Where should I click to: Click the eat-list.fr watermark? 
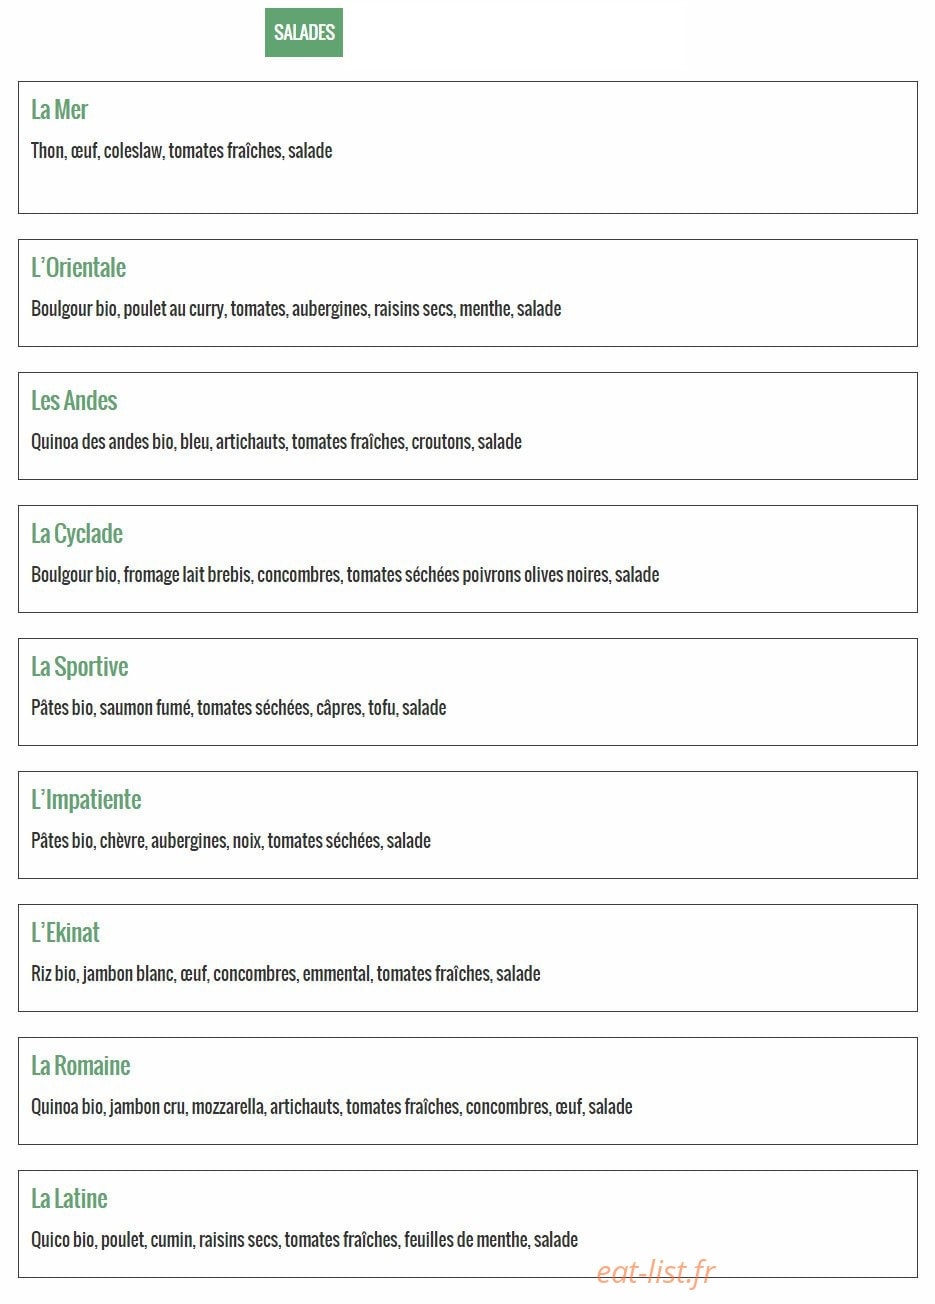tap(656, 1272)
